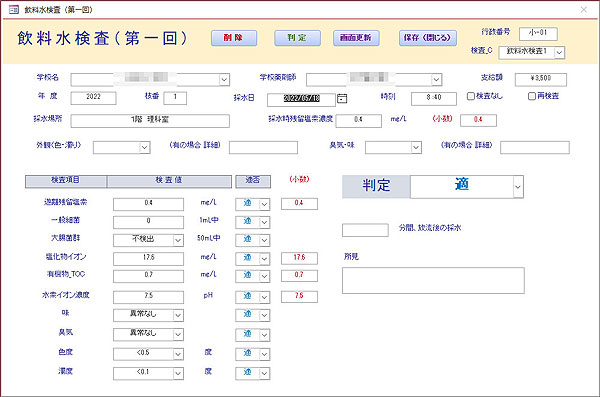Image resolution: width=600 pixels, height=397 pixels.
Task: Open 適否 dropdown for 塩化物イオン
Action: pyautogui.click(x=264, y=259)
